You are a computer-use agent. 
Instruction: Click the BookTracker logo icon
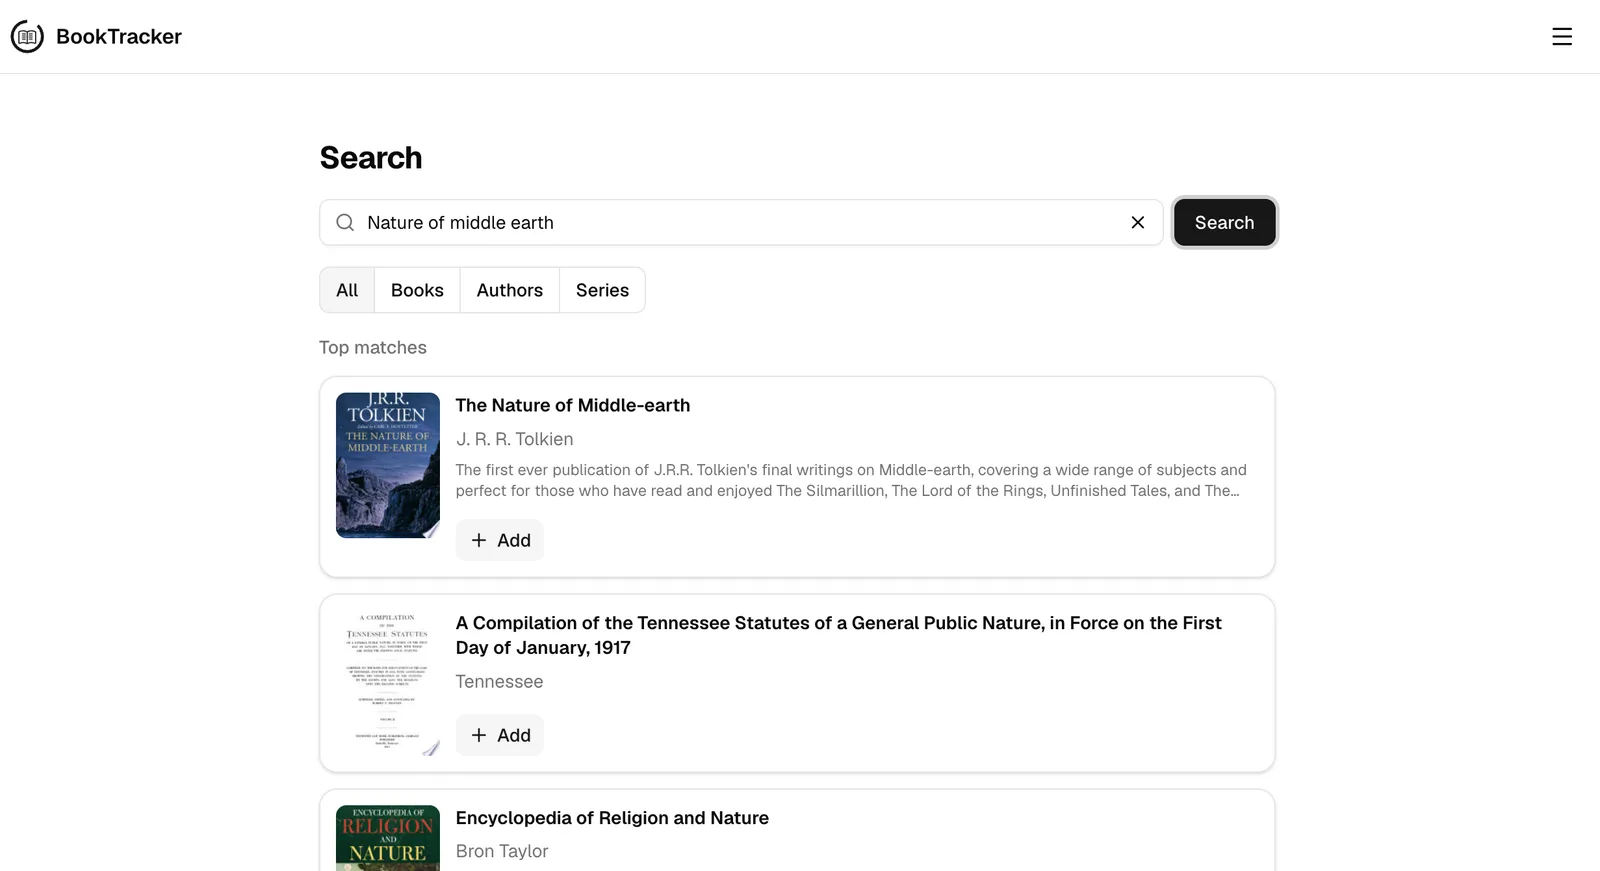point(27,37)
